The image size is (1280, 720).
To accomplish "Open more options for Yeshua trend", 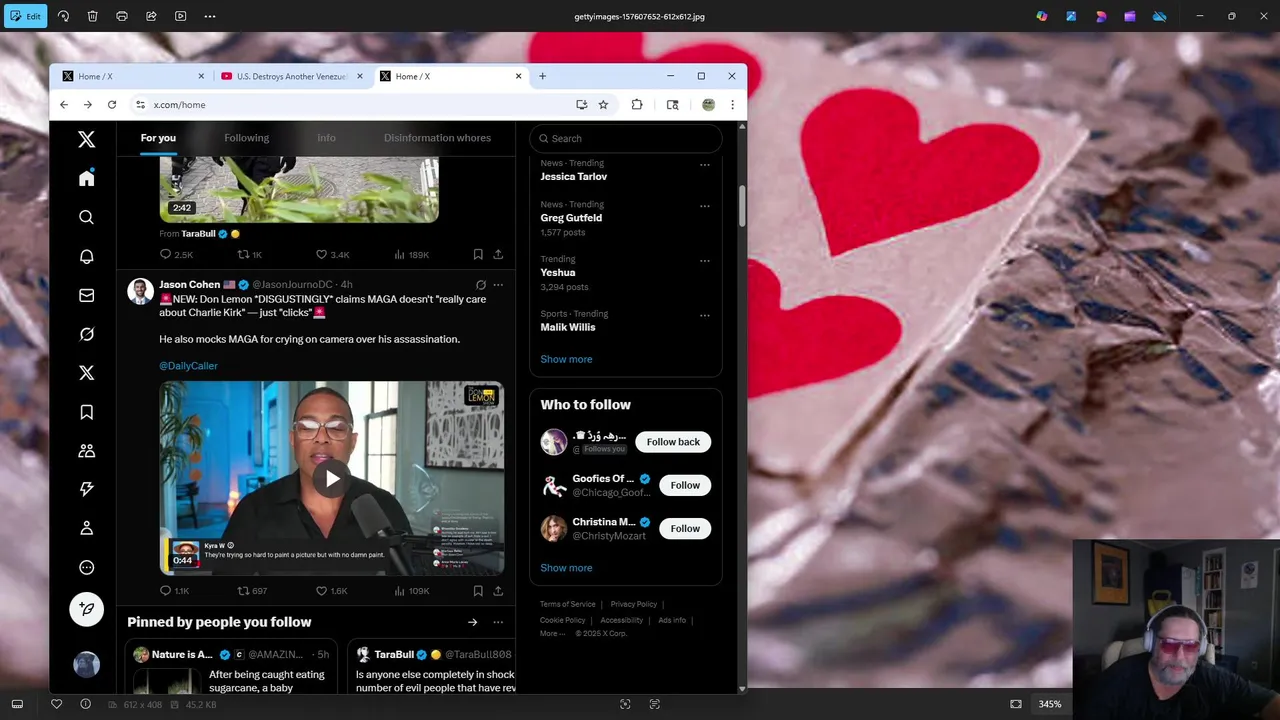I will pos(705,261).
